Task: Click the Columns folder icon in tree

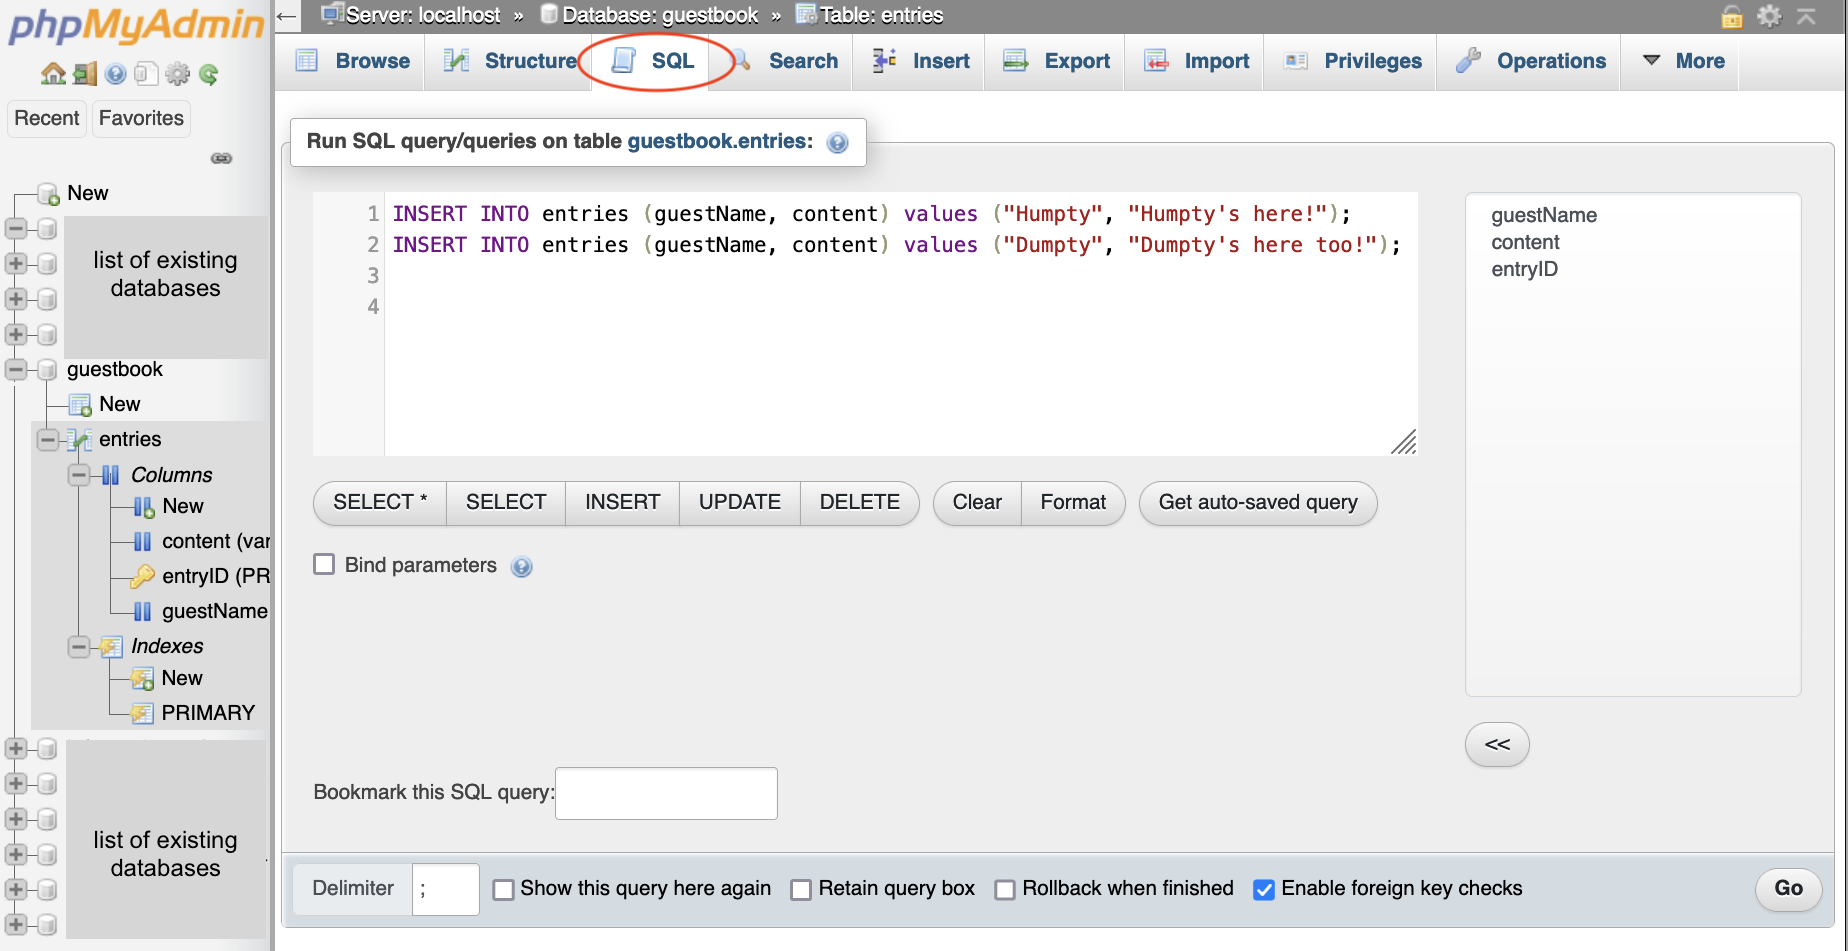Action: [111, 475]
